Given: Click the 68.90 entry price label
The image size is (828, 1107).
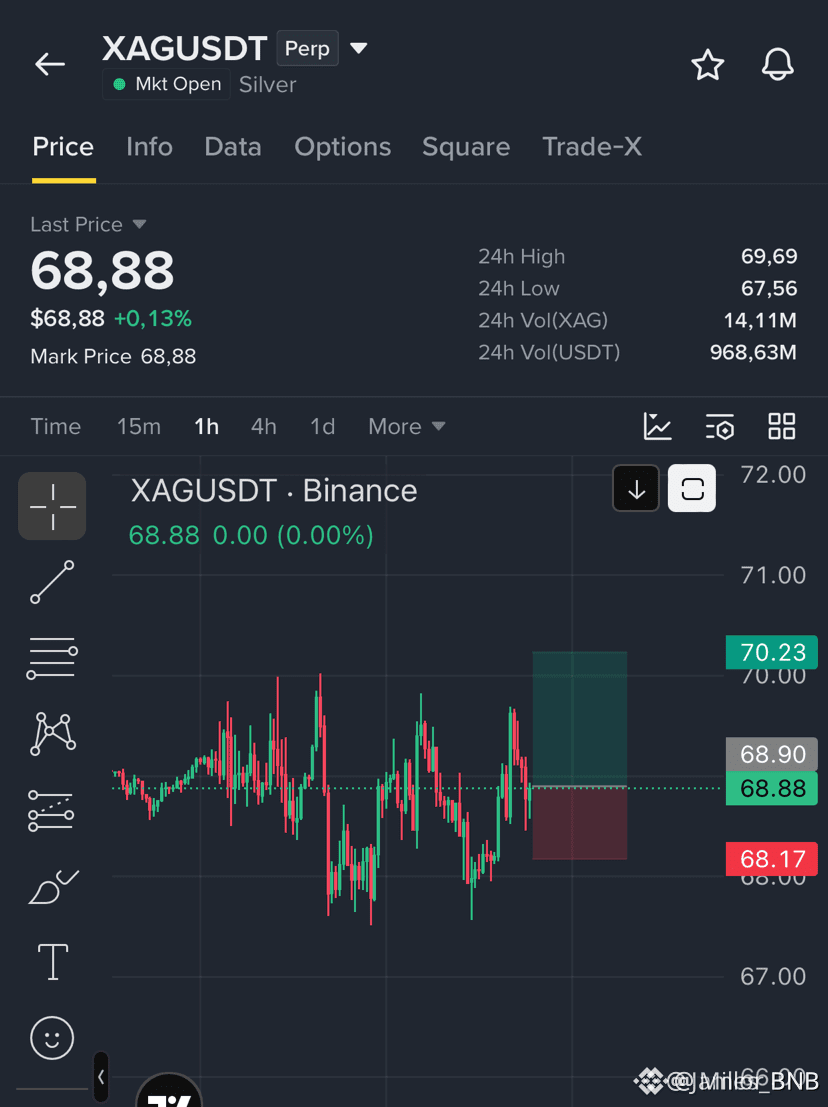Looking at the screenshot, I should [772, 754].
